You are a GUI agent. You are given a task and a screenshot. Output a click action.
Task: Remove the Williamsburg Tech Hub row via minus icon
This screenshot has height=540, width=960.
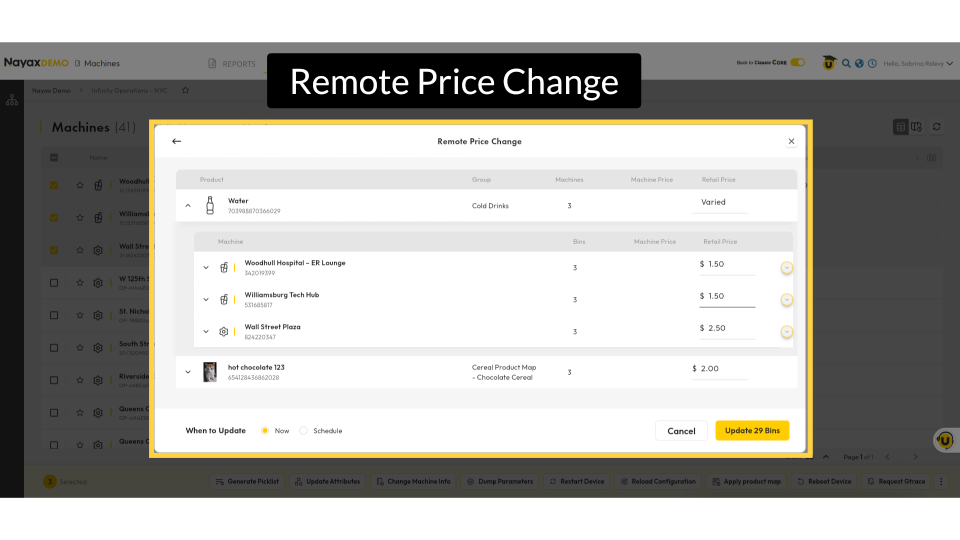(787, 300)
